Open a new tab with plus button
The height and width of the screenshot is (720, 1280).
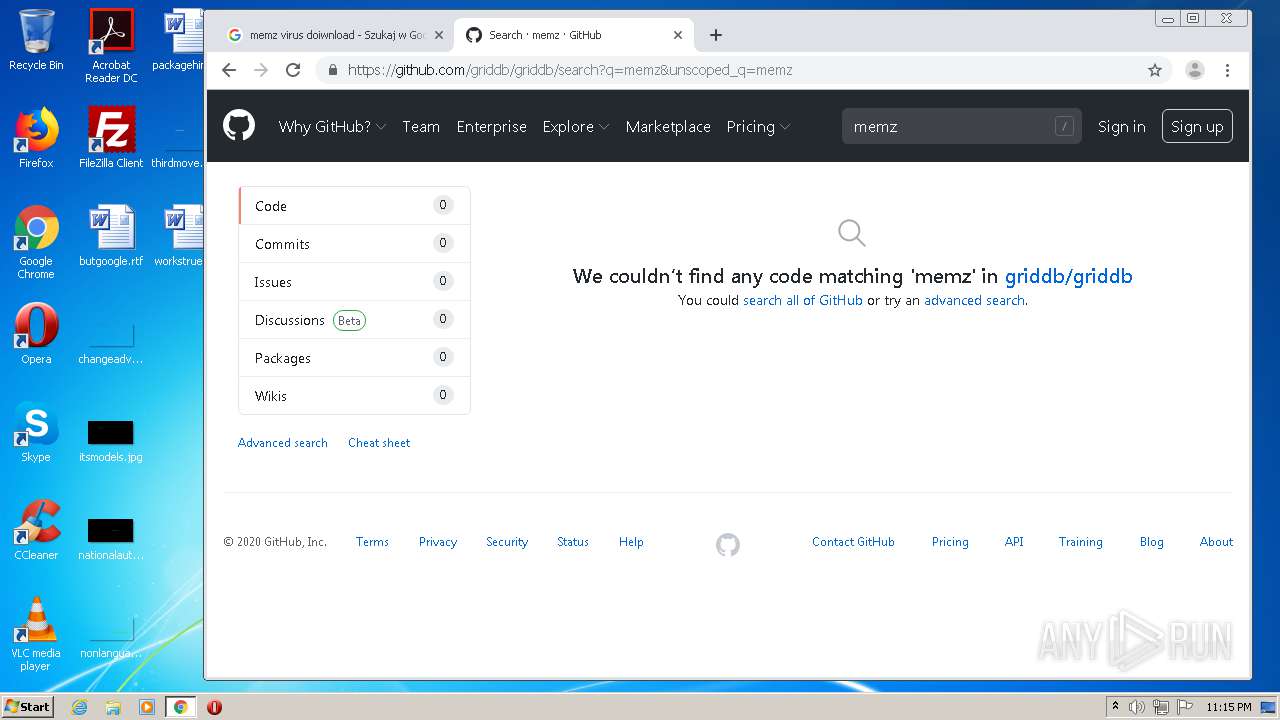click(x=716, y=35)
